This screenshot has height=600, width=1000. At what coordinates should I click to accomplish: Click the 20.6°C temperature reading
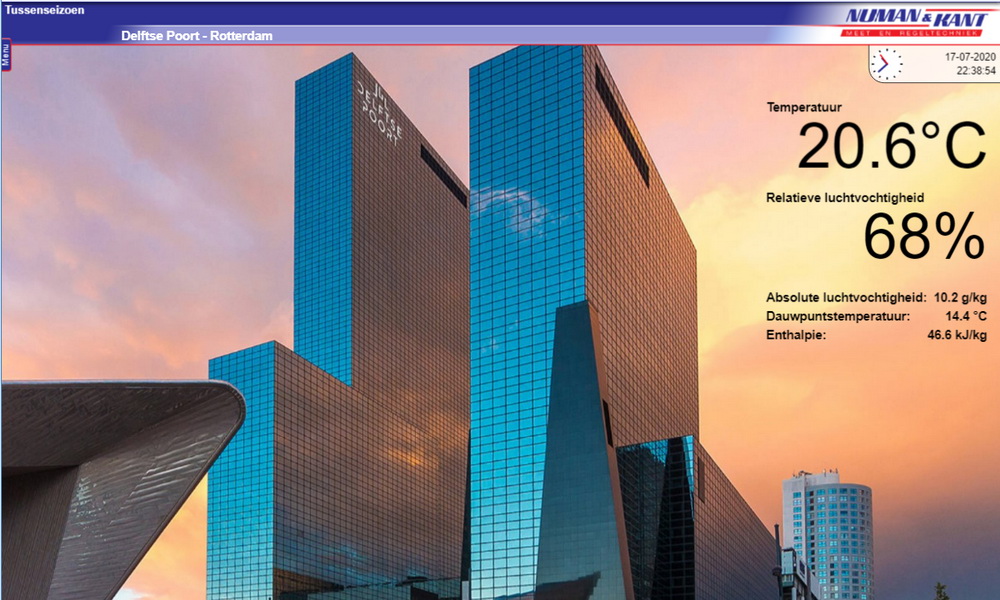click(891, 146)
